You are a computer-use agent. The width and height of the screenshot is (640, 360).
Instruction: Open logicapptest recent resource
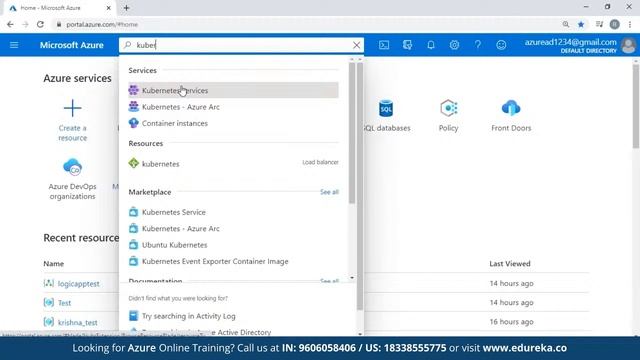78,284
